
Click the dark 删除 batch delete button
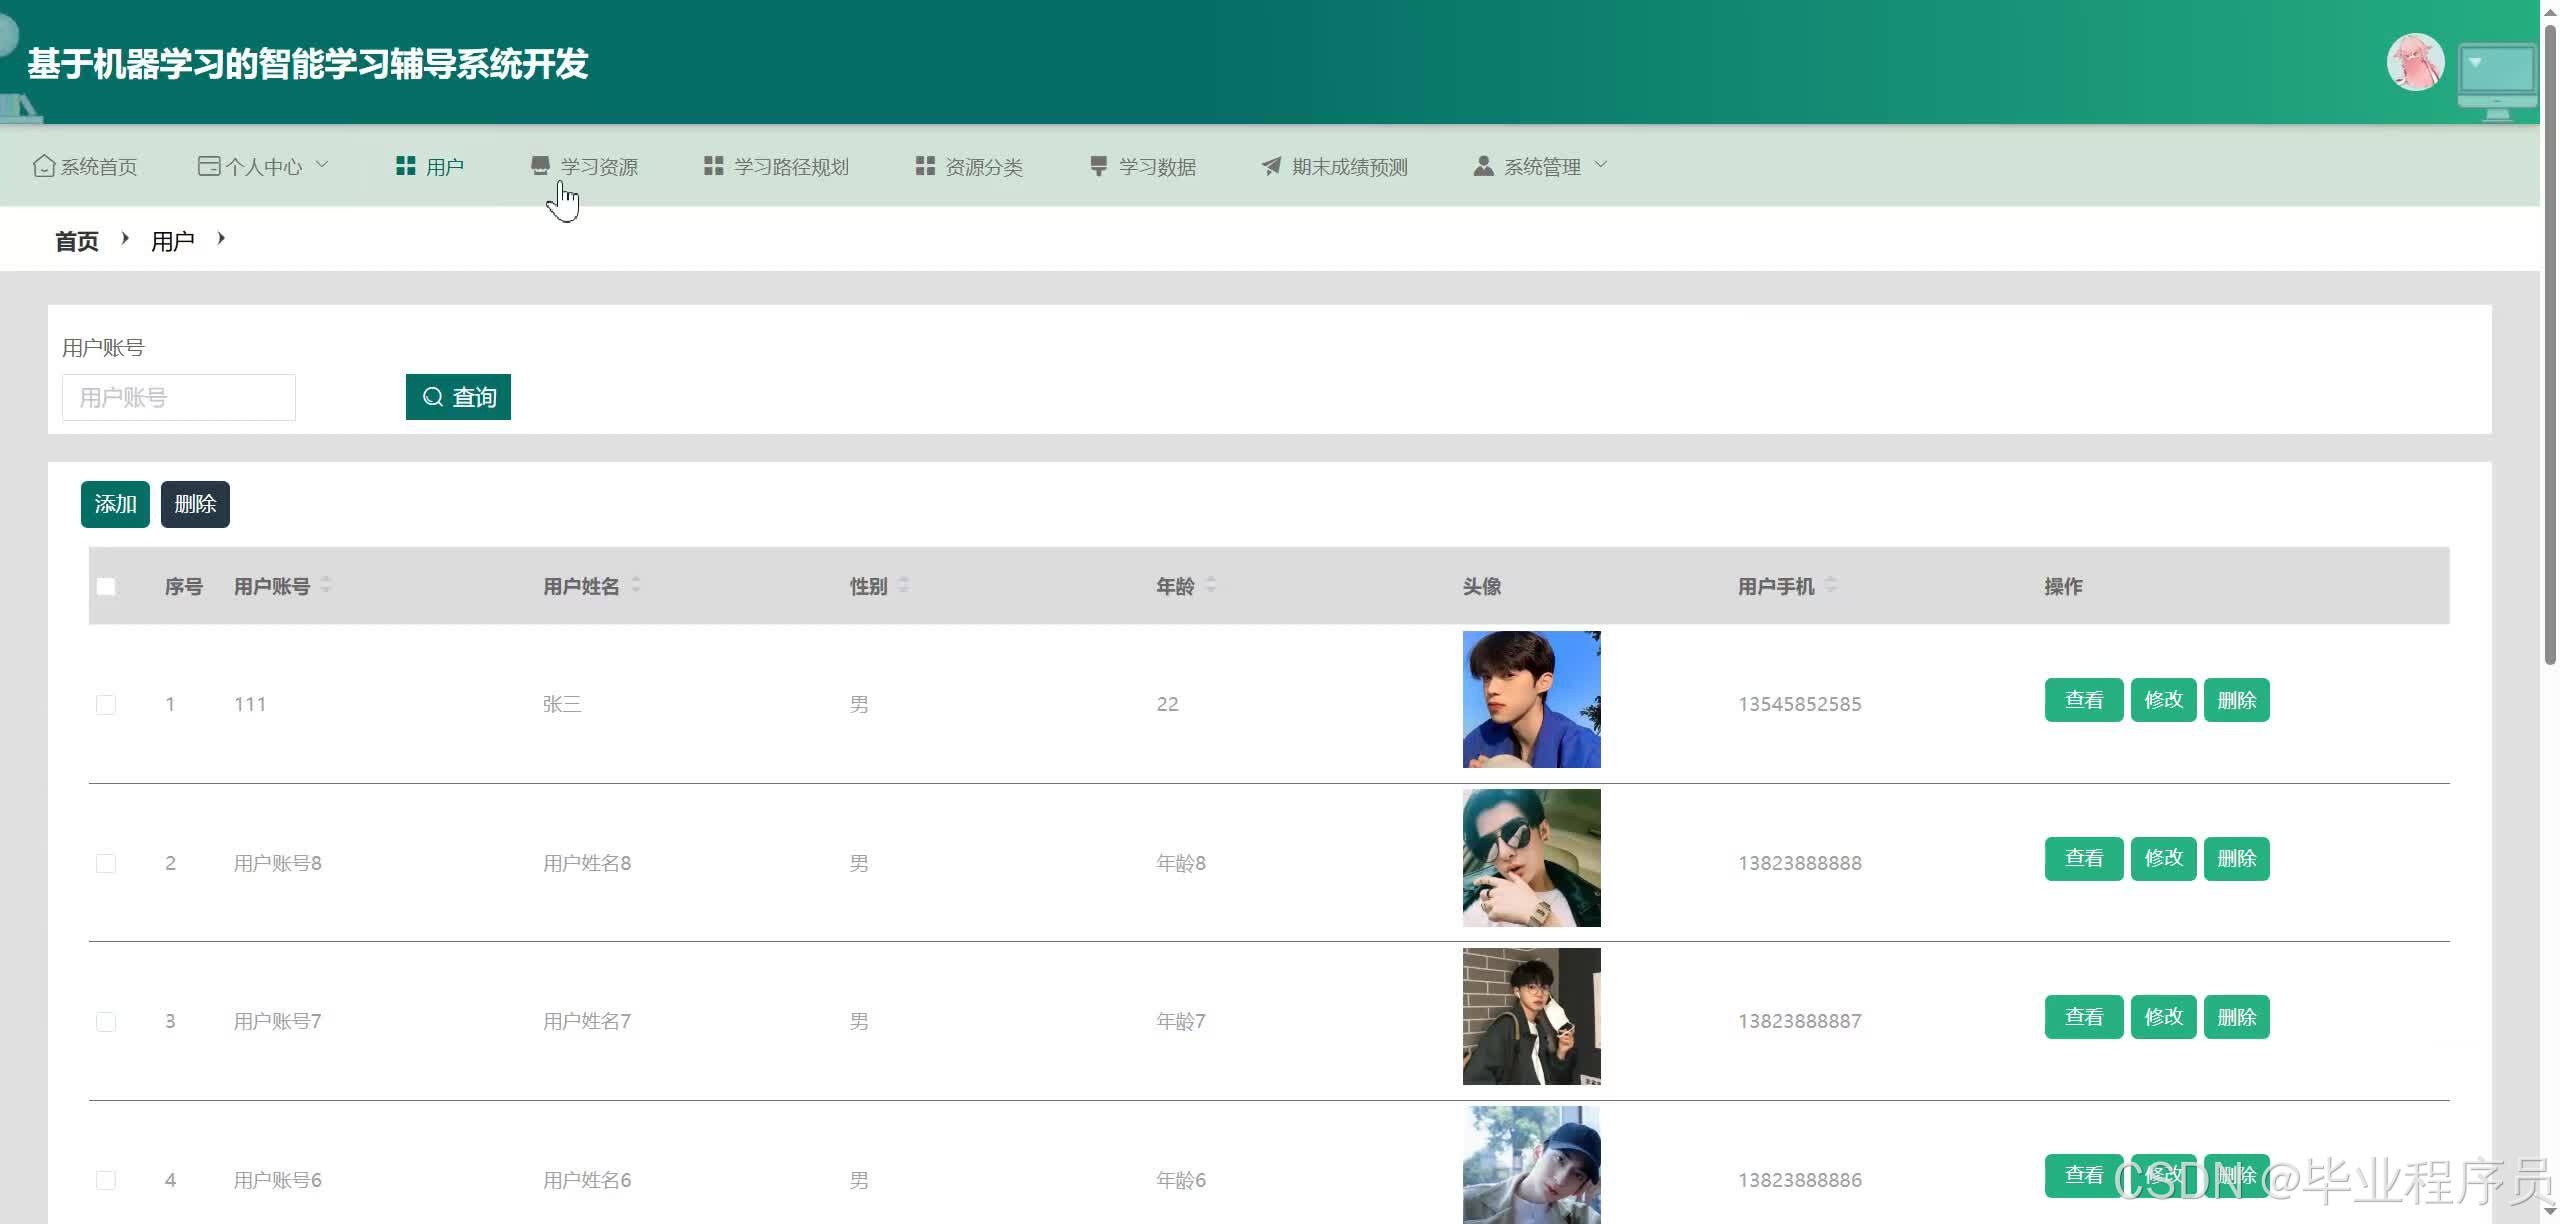(x=195, y=504)
